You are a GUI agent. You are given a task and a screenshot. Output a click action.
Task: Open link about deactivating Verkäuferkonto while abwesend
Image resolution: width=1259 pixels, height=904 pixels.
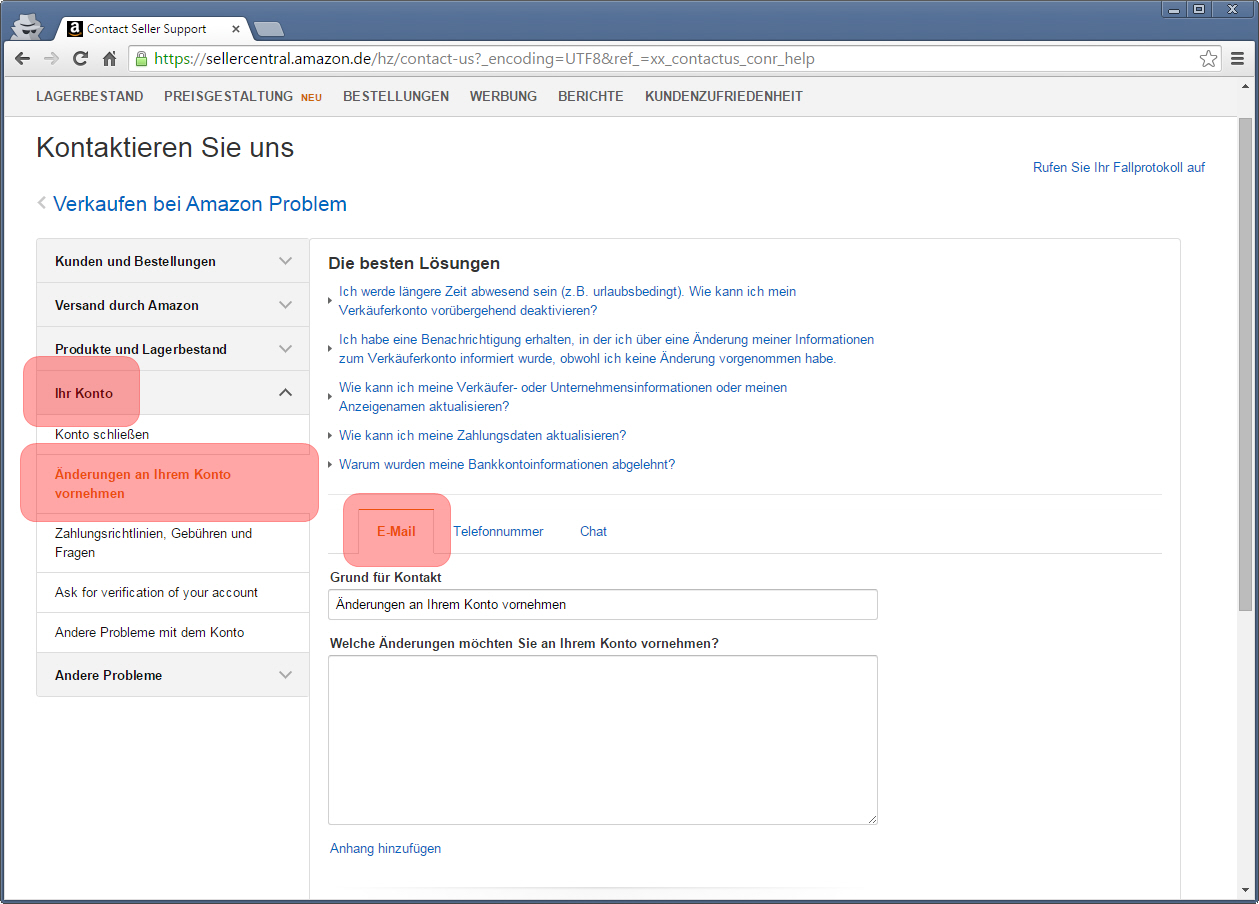(x=567, y=301)
